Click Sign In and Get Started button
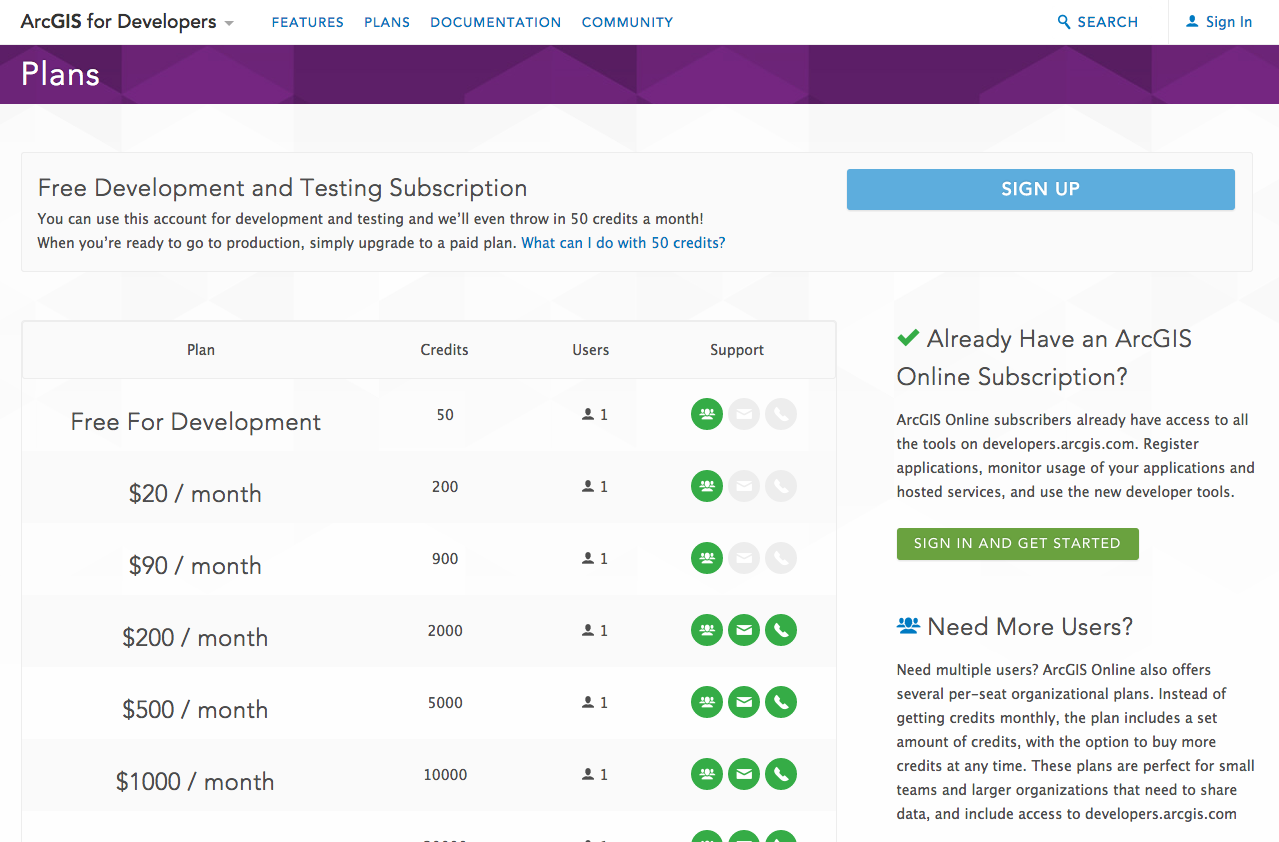 [1018, 543]
